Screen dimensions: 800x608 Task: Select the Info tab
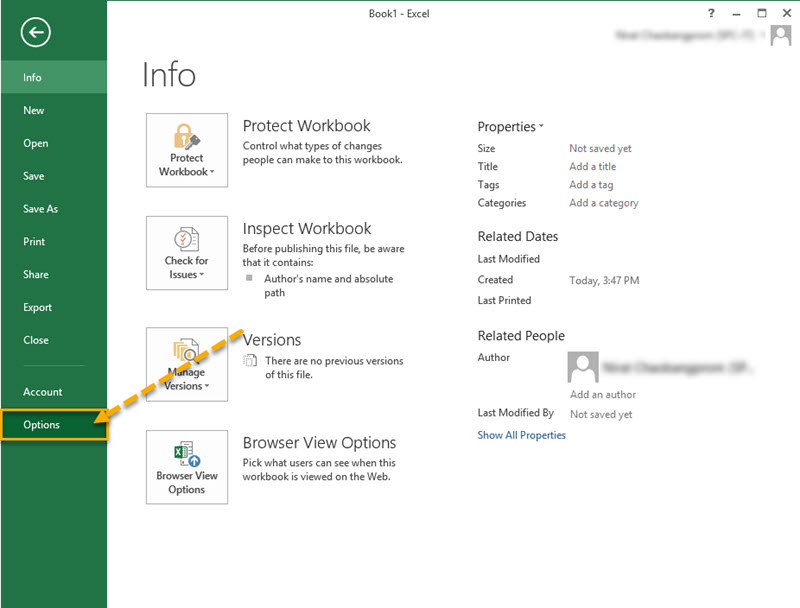point(54,78)
